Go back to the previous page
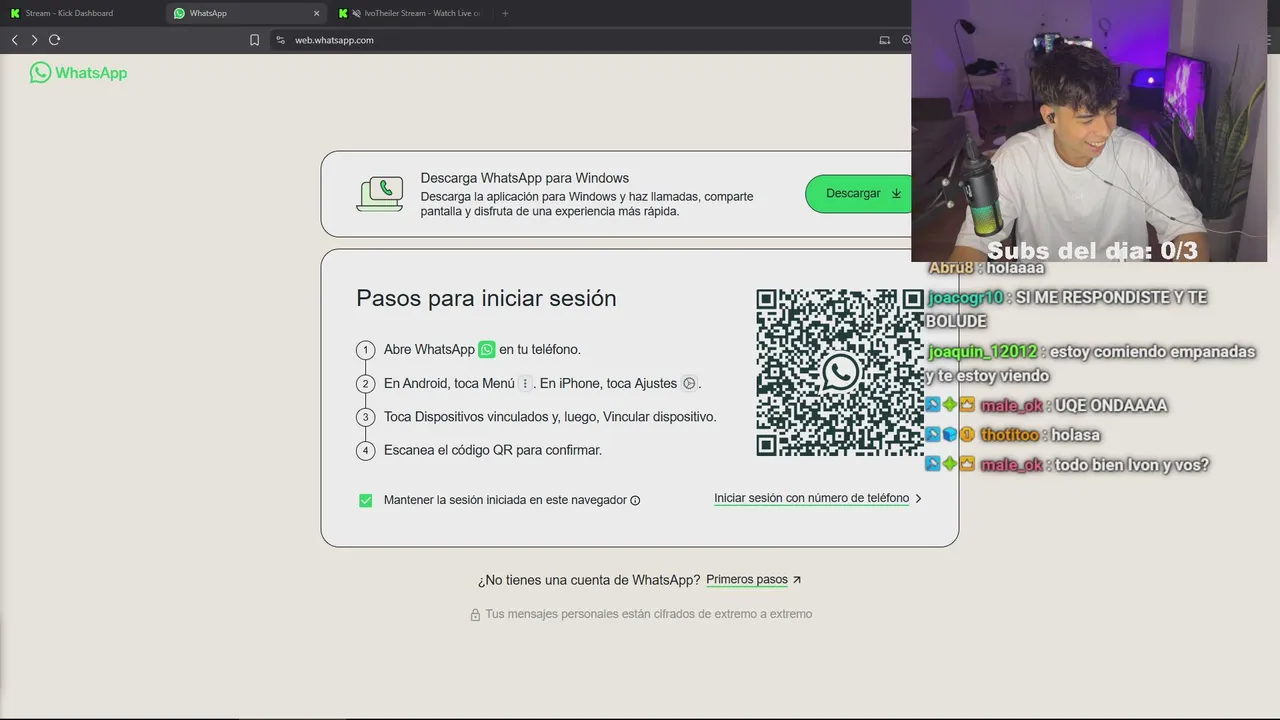1280x720 pixels. (14, 40)
